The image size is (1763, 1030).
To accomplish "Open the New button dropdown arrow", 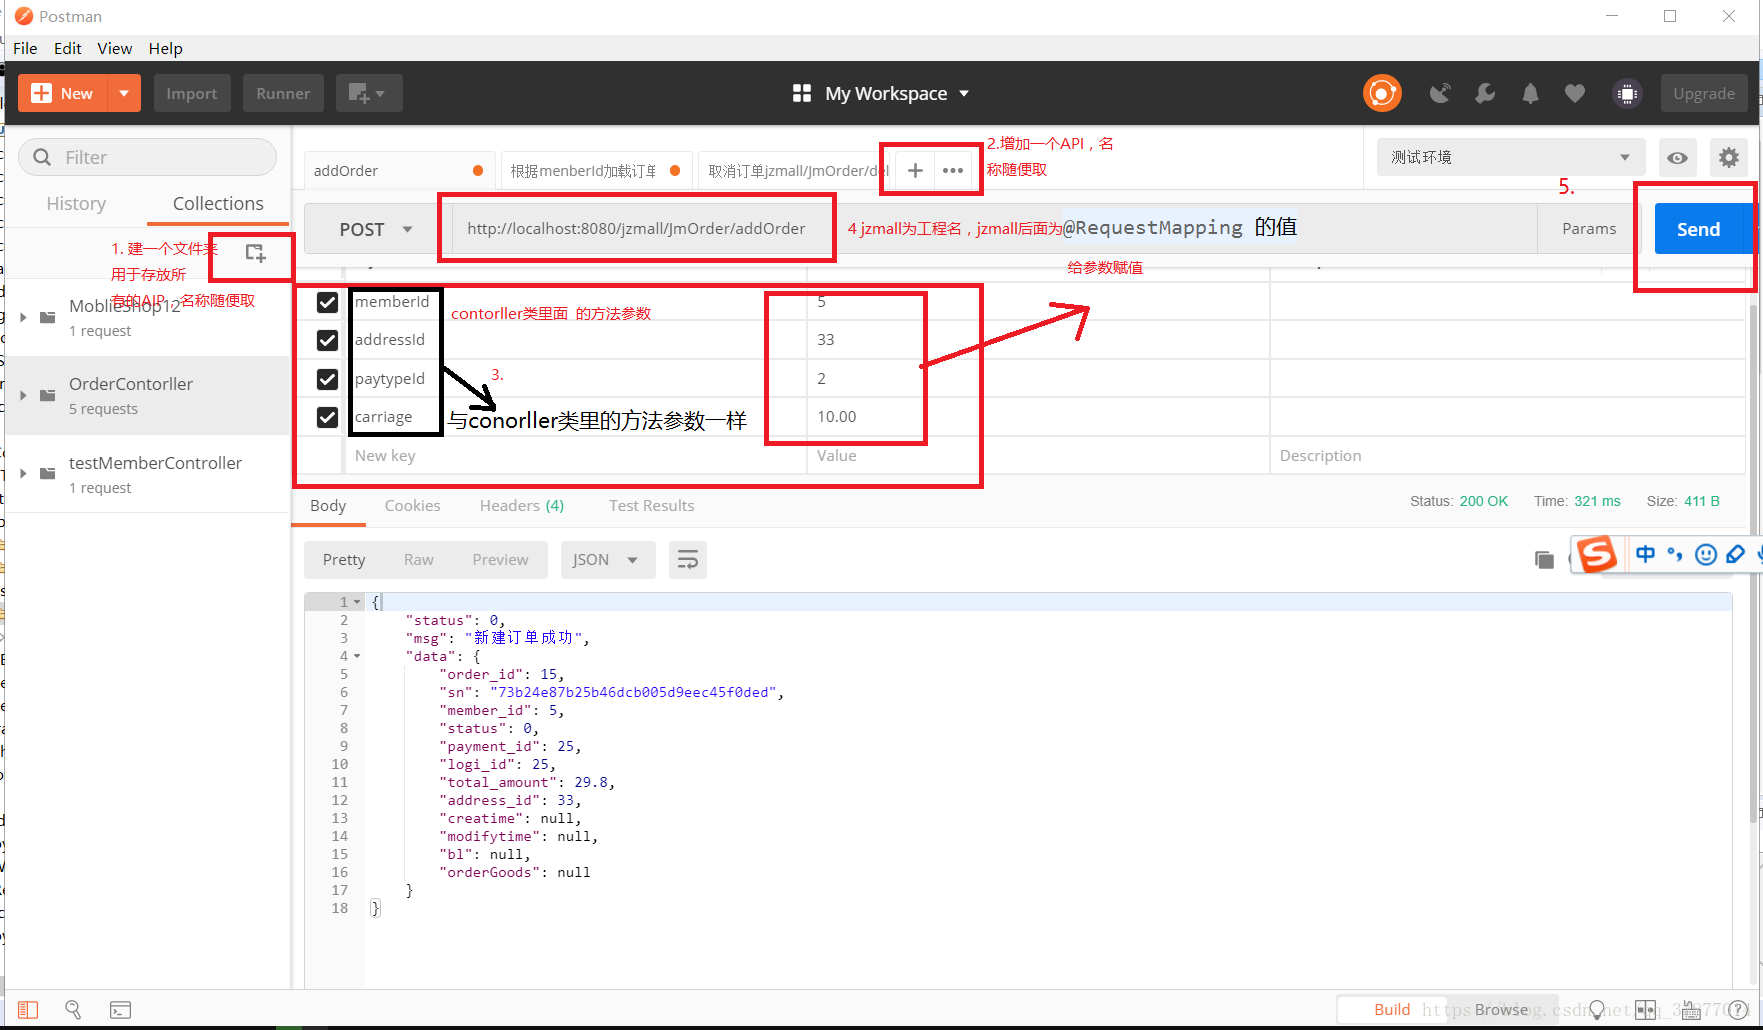I will pyautogui.click(x=124, y=93).
